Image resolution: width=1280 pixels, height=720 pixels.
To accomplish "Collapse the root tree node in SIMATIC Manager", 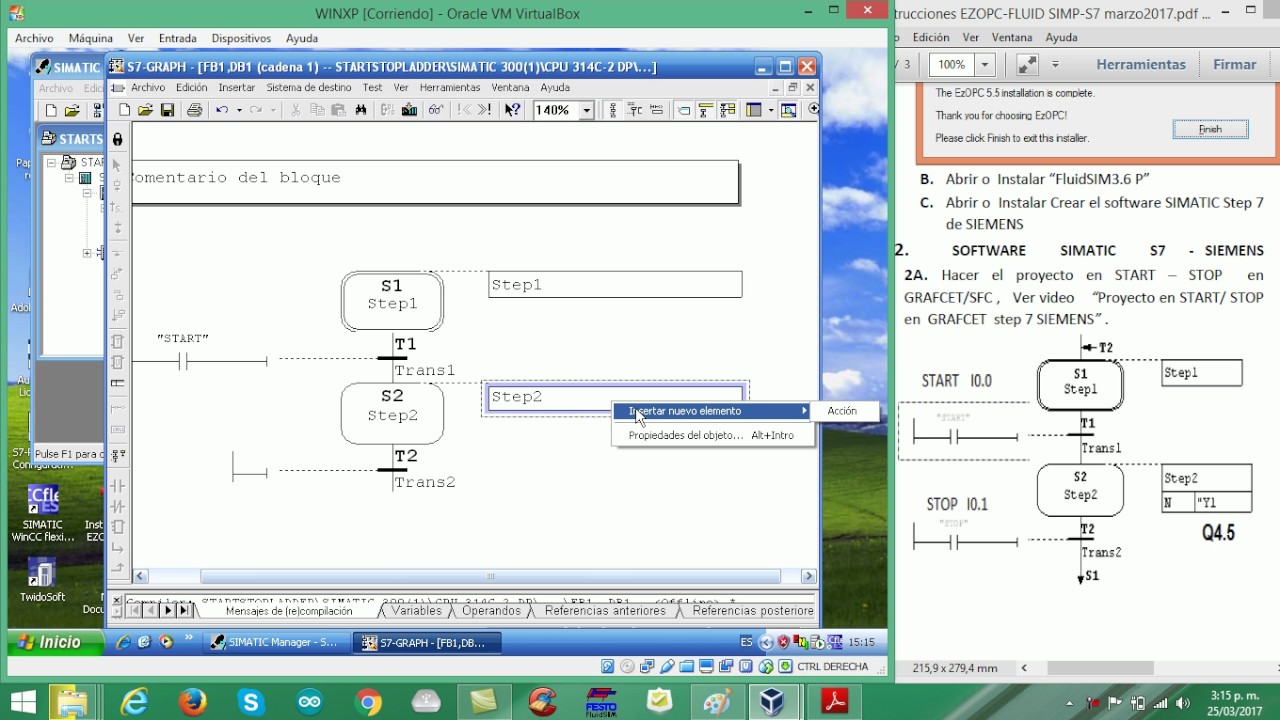I will point(51,162).
